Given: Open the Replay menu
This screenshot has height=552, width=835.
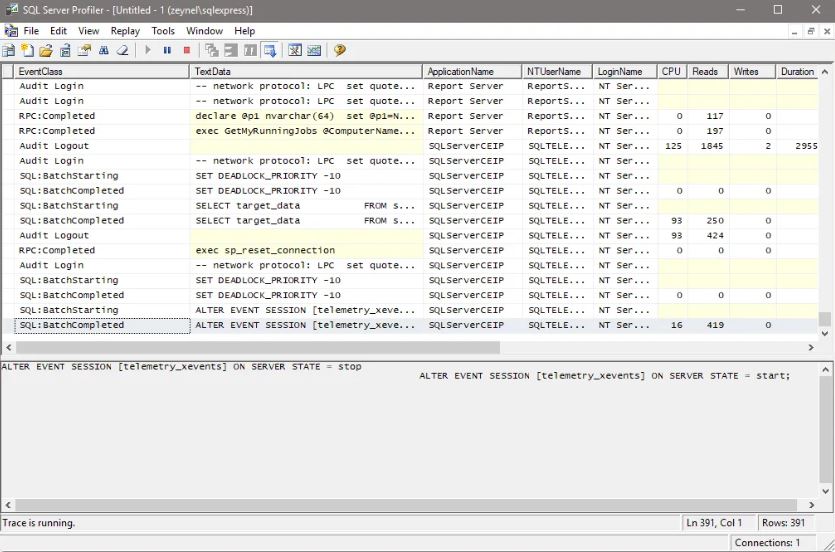Looking at the screenshot, I should click(125, 31).
